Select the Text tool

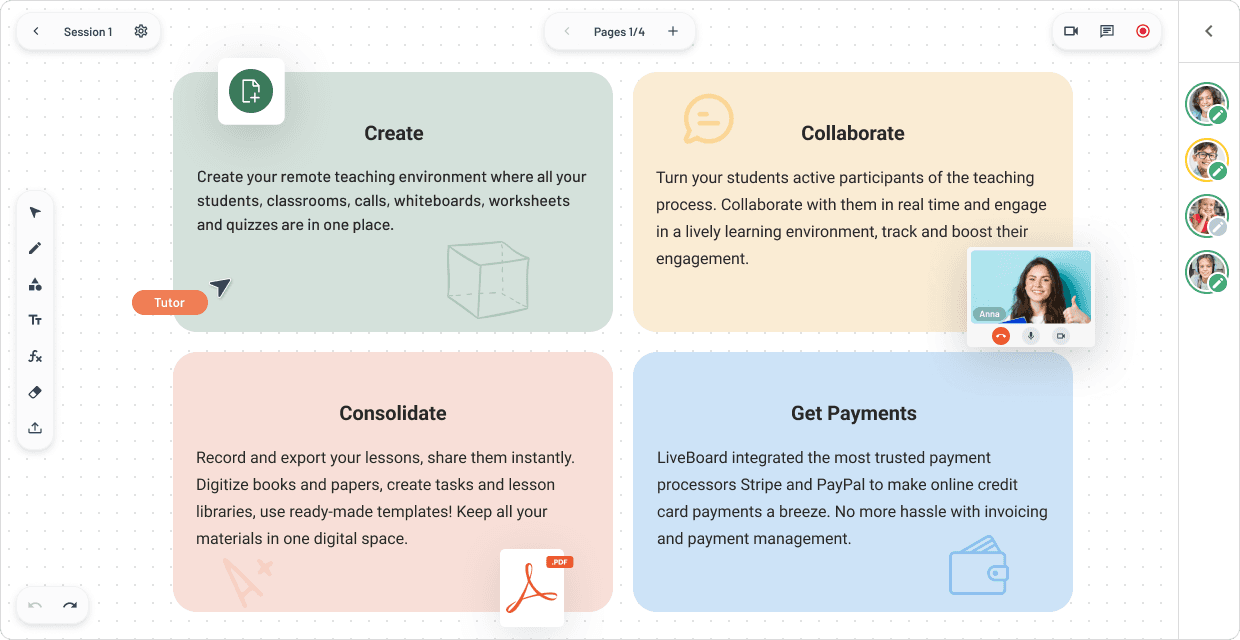35,320
